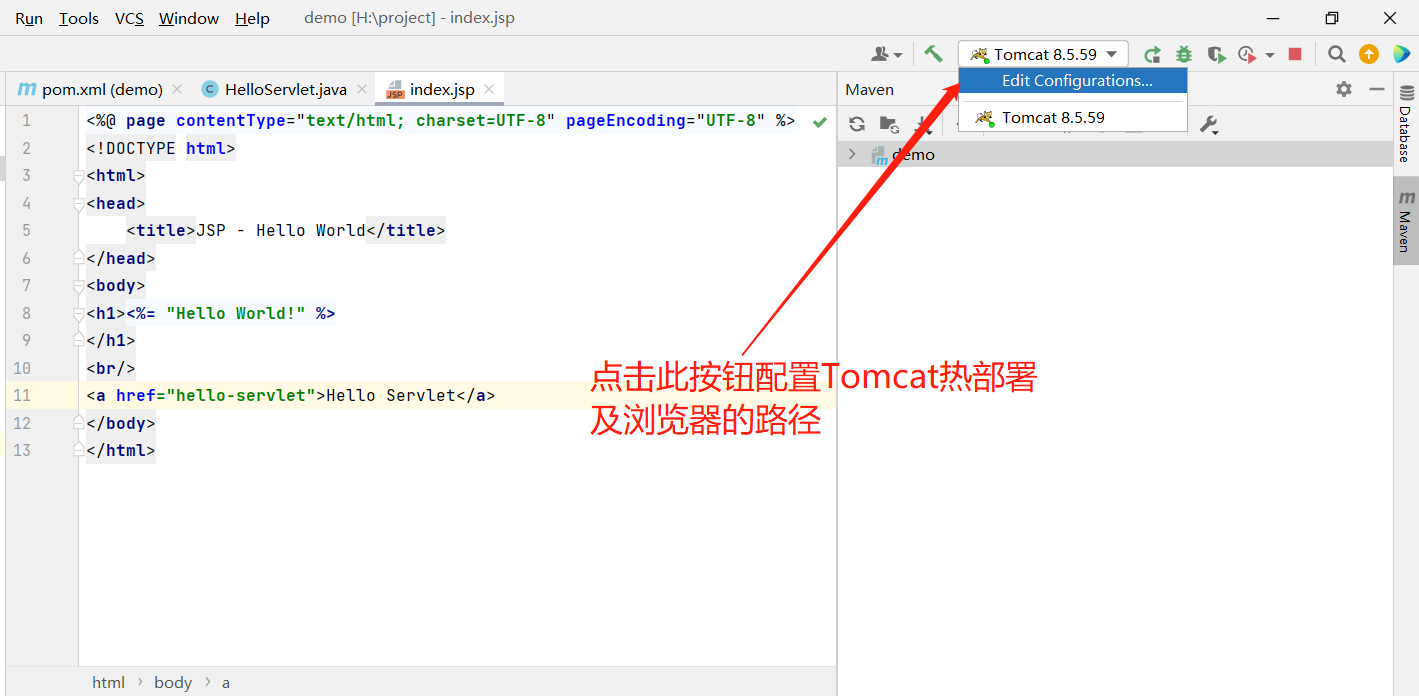
Task: Open the Run menu
Action: [29, 18]
